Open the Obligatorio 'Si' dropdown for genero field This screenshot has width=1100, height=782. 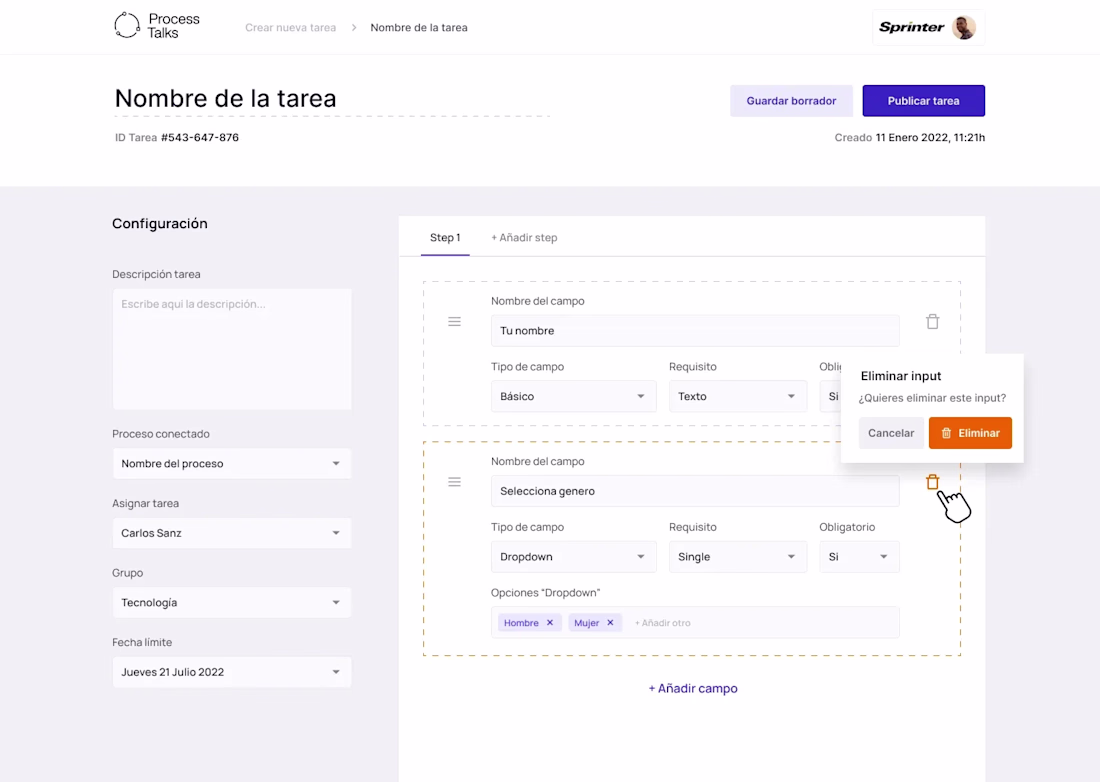pos(859,557)
